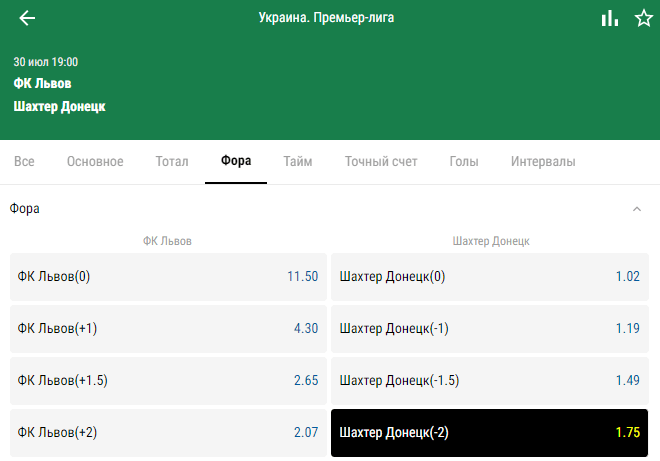Click the Фора section heading
Image resolution: width=660 pixels, height=461 pixels.
(24, 209)
